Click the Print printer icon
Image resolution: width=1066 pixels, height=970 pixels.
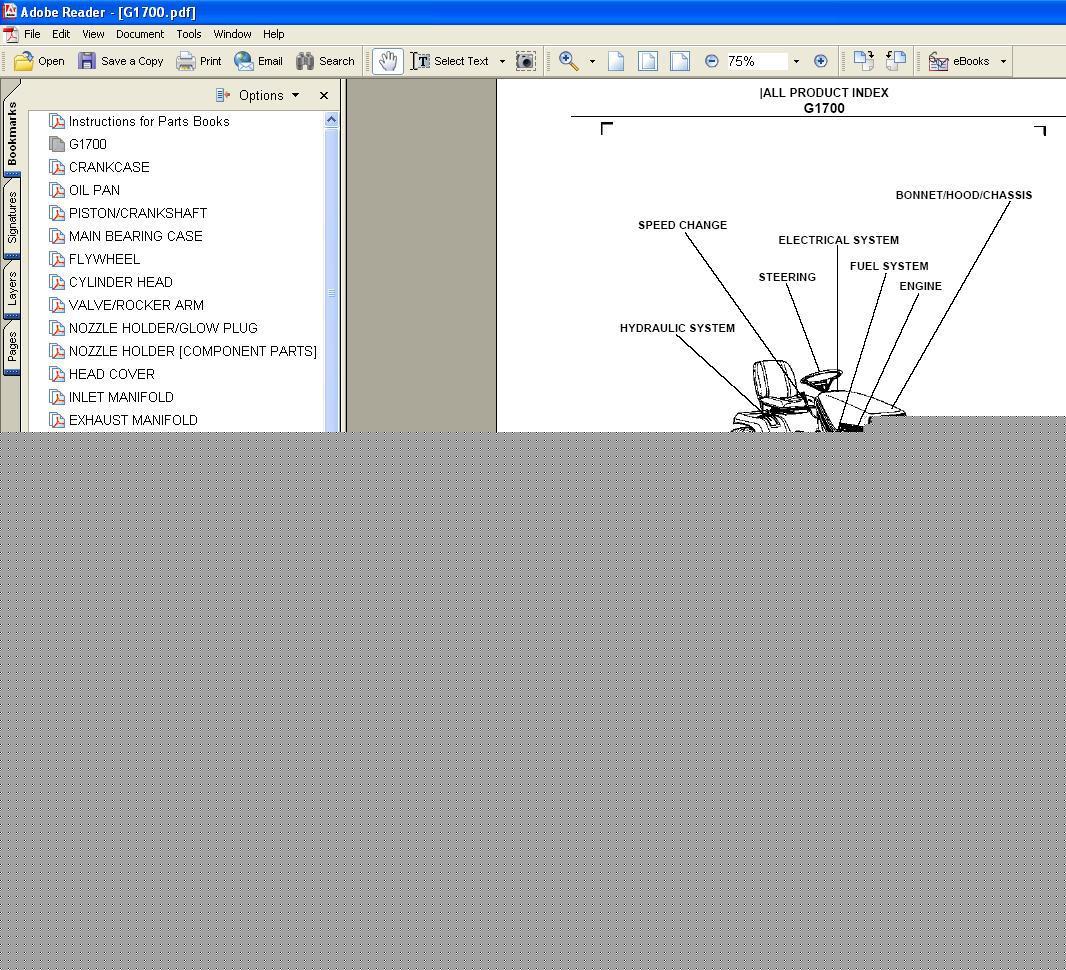click(186, 61)
